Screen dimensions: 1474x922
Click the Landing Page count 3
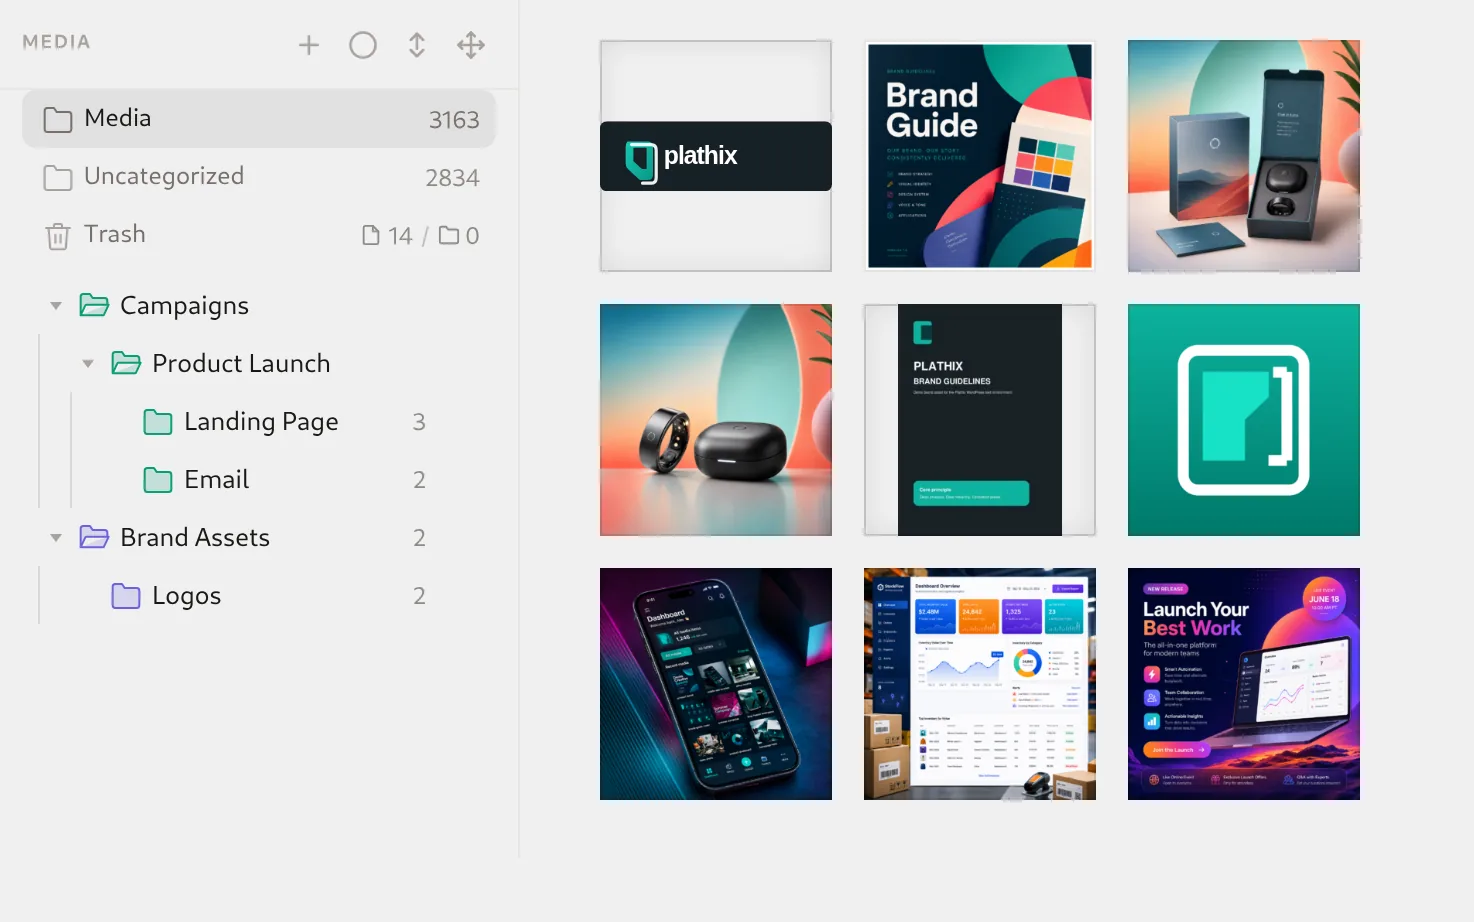coord(419,422)
